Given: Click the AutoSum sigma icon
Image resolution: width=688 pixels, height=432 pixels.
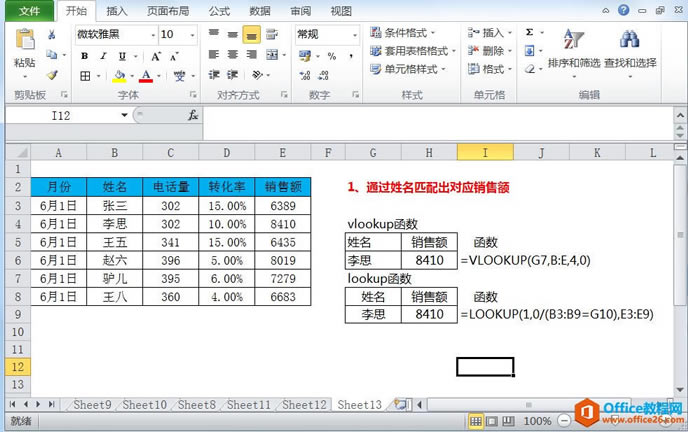Looking at the screenshot, I should point(530,32).
